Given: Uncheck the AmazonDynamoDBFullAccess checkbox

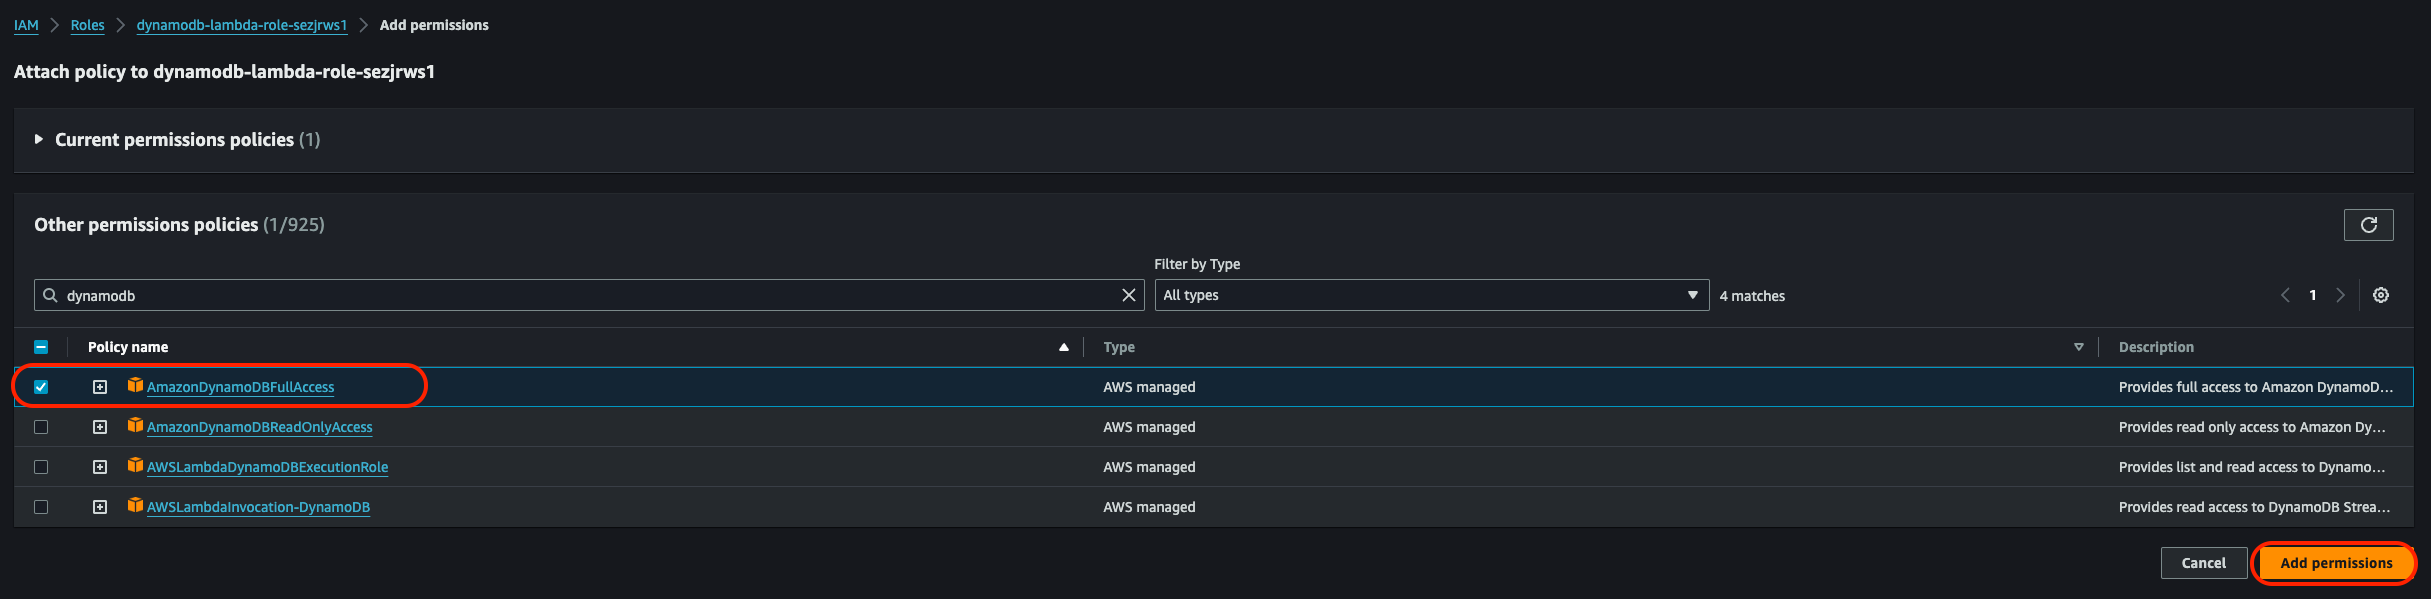Looking at the screenshot, I should pos(41,387).
